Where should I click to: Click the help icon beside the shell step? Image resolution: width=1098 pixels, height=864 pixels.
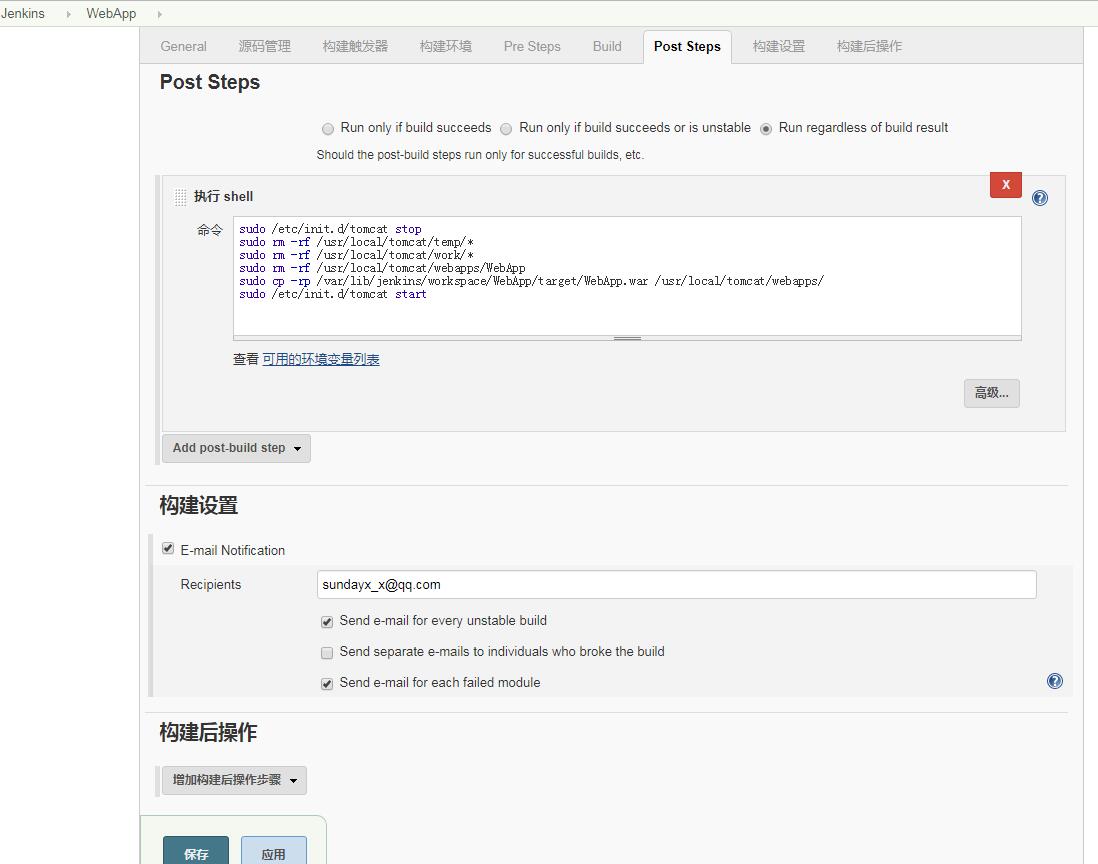point(1040,198)
